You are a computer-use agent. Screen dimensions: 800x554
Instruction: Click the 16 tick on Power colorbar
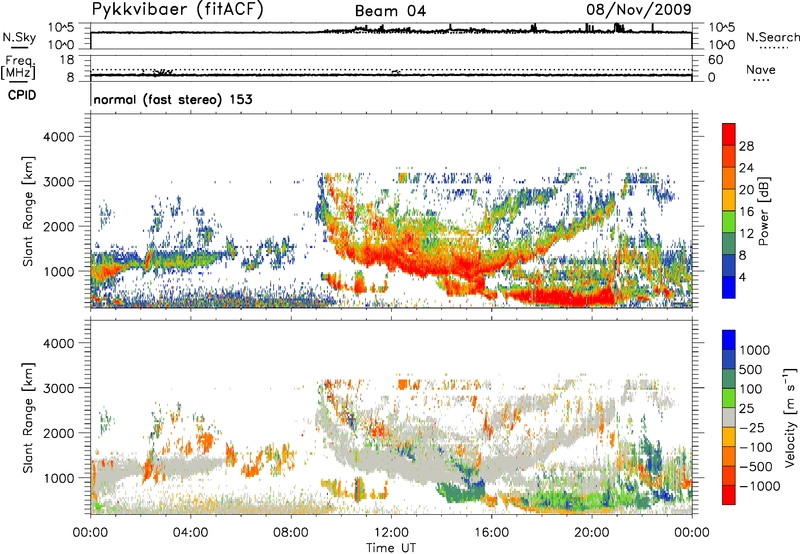click(746, 212)
